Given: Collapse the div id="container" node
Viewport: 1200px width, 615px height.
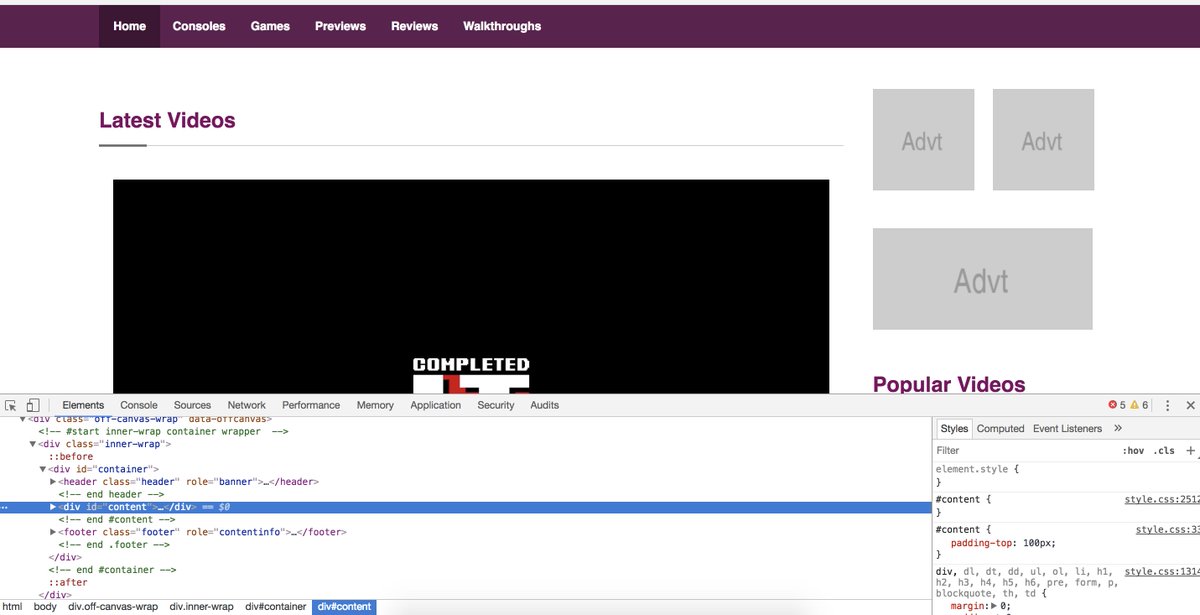Looking at the screenshot, I should [43, 469].
